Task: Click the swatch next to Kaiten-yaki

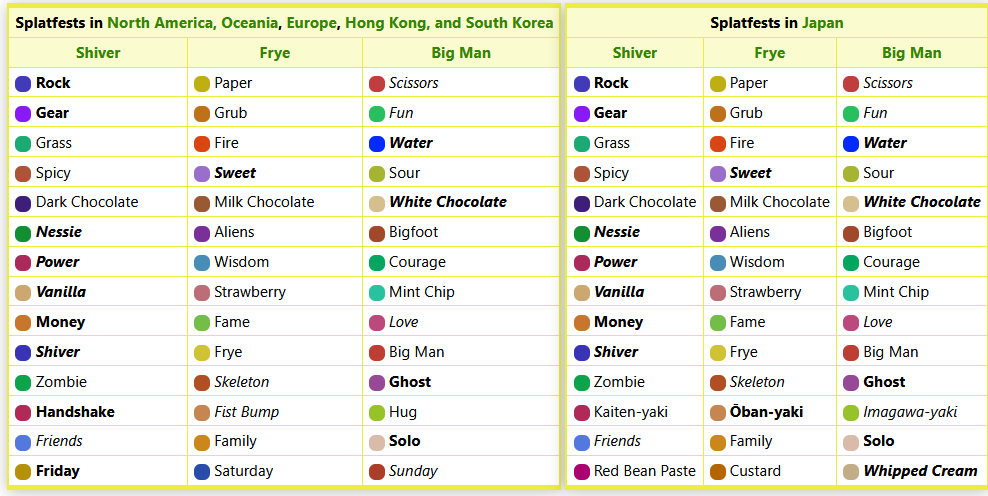Action: pyautogui.click(x=582, y=412)
